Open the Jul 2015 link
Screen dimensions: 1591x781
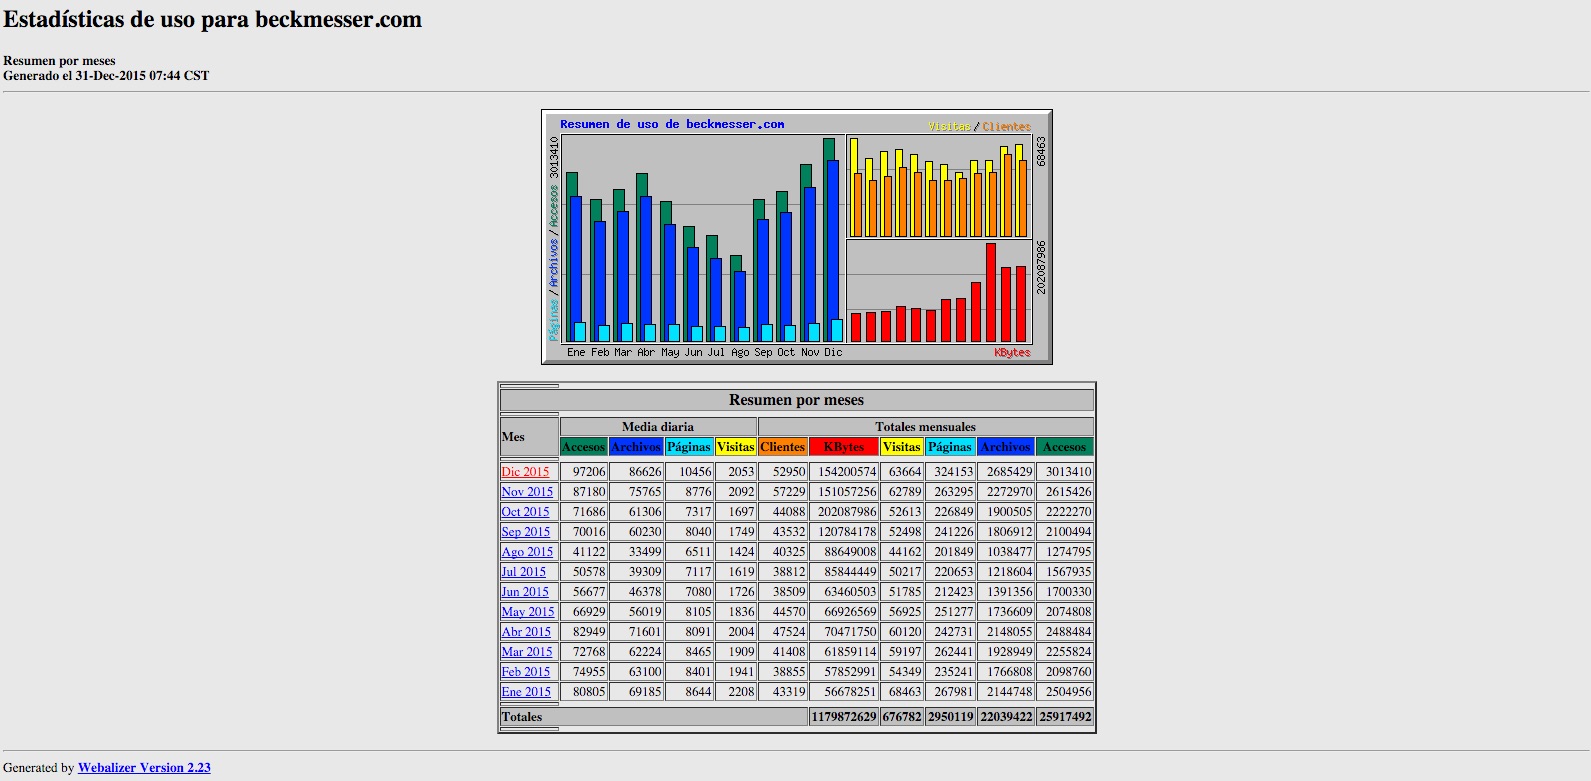523,572
